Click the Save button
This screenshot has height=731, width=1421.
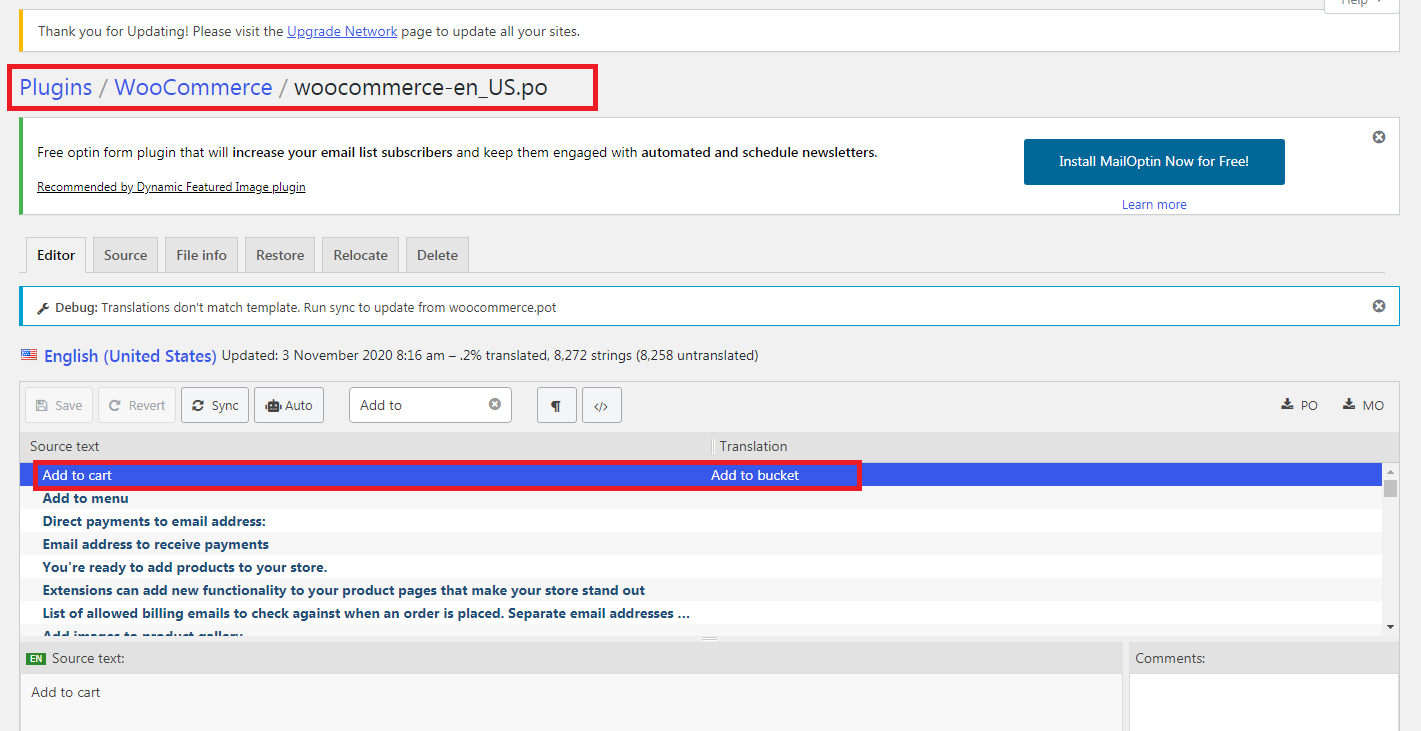coord(59,405)
